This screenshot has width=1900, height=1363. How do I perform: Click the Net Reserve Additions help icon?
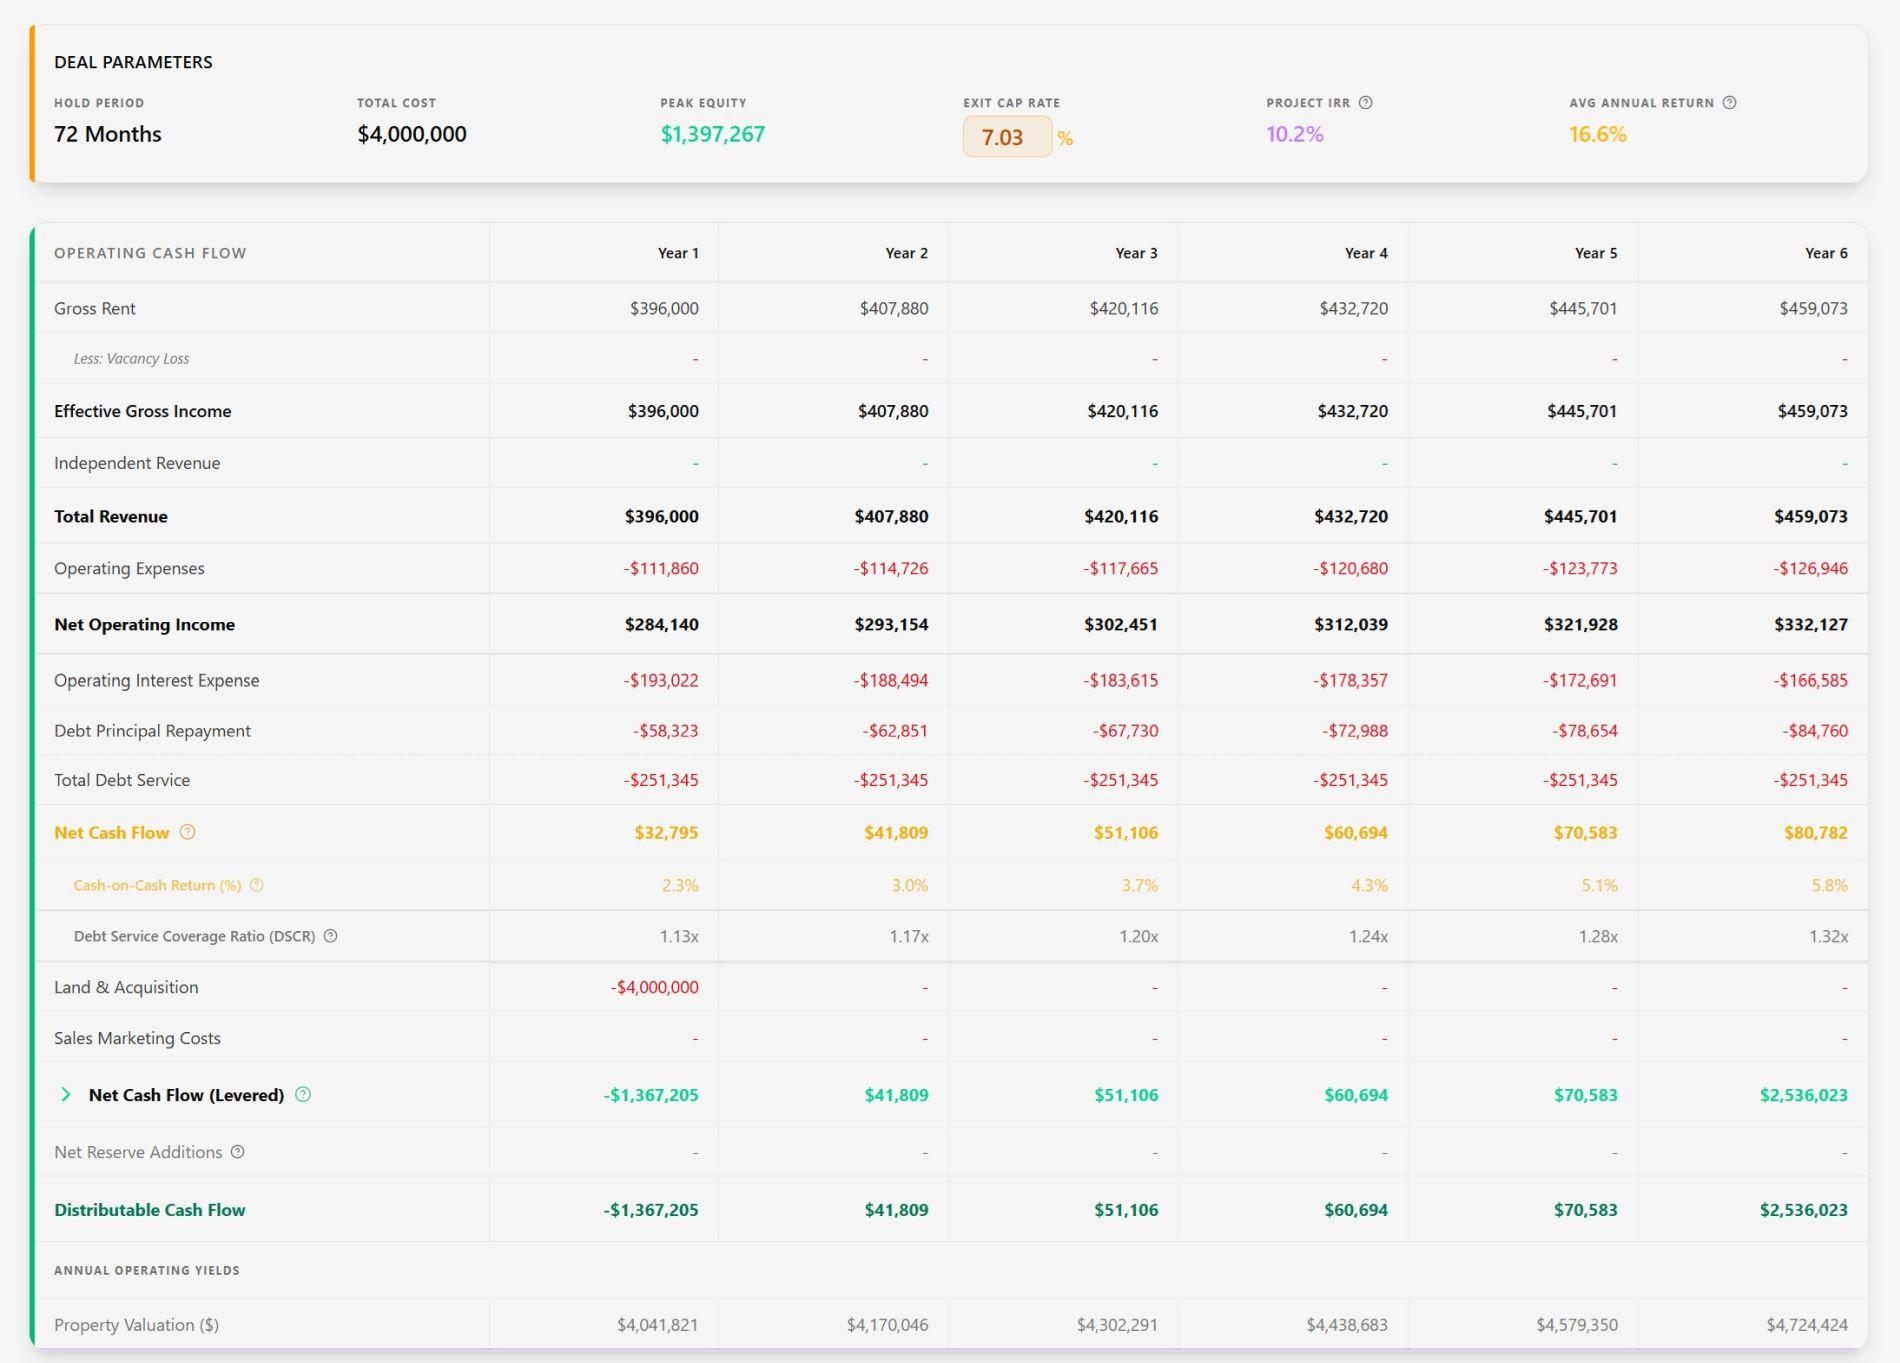click(x=237, y=1152)
